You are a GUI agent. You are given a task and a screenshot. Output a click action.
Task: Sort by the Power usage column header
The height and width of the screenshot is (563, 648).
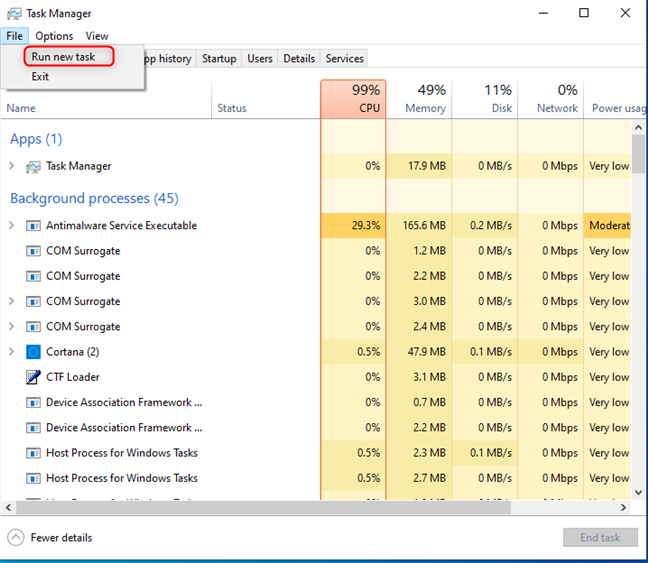click(616, 99)
